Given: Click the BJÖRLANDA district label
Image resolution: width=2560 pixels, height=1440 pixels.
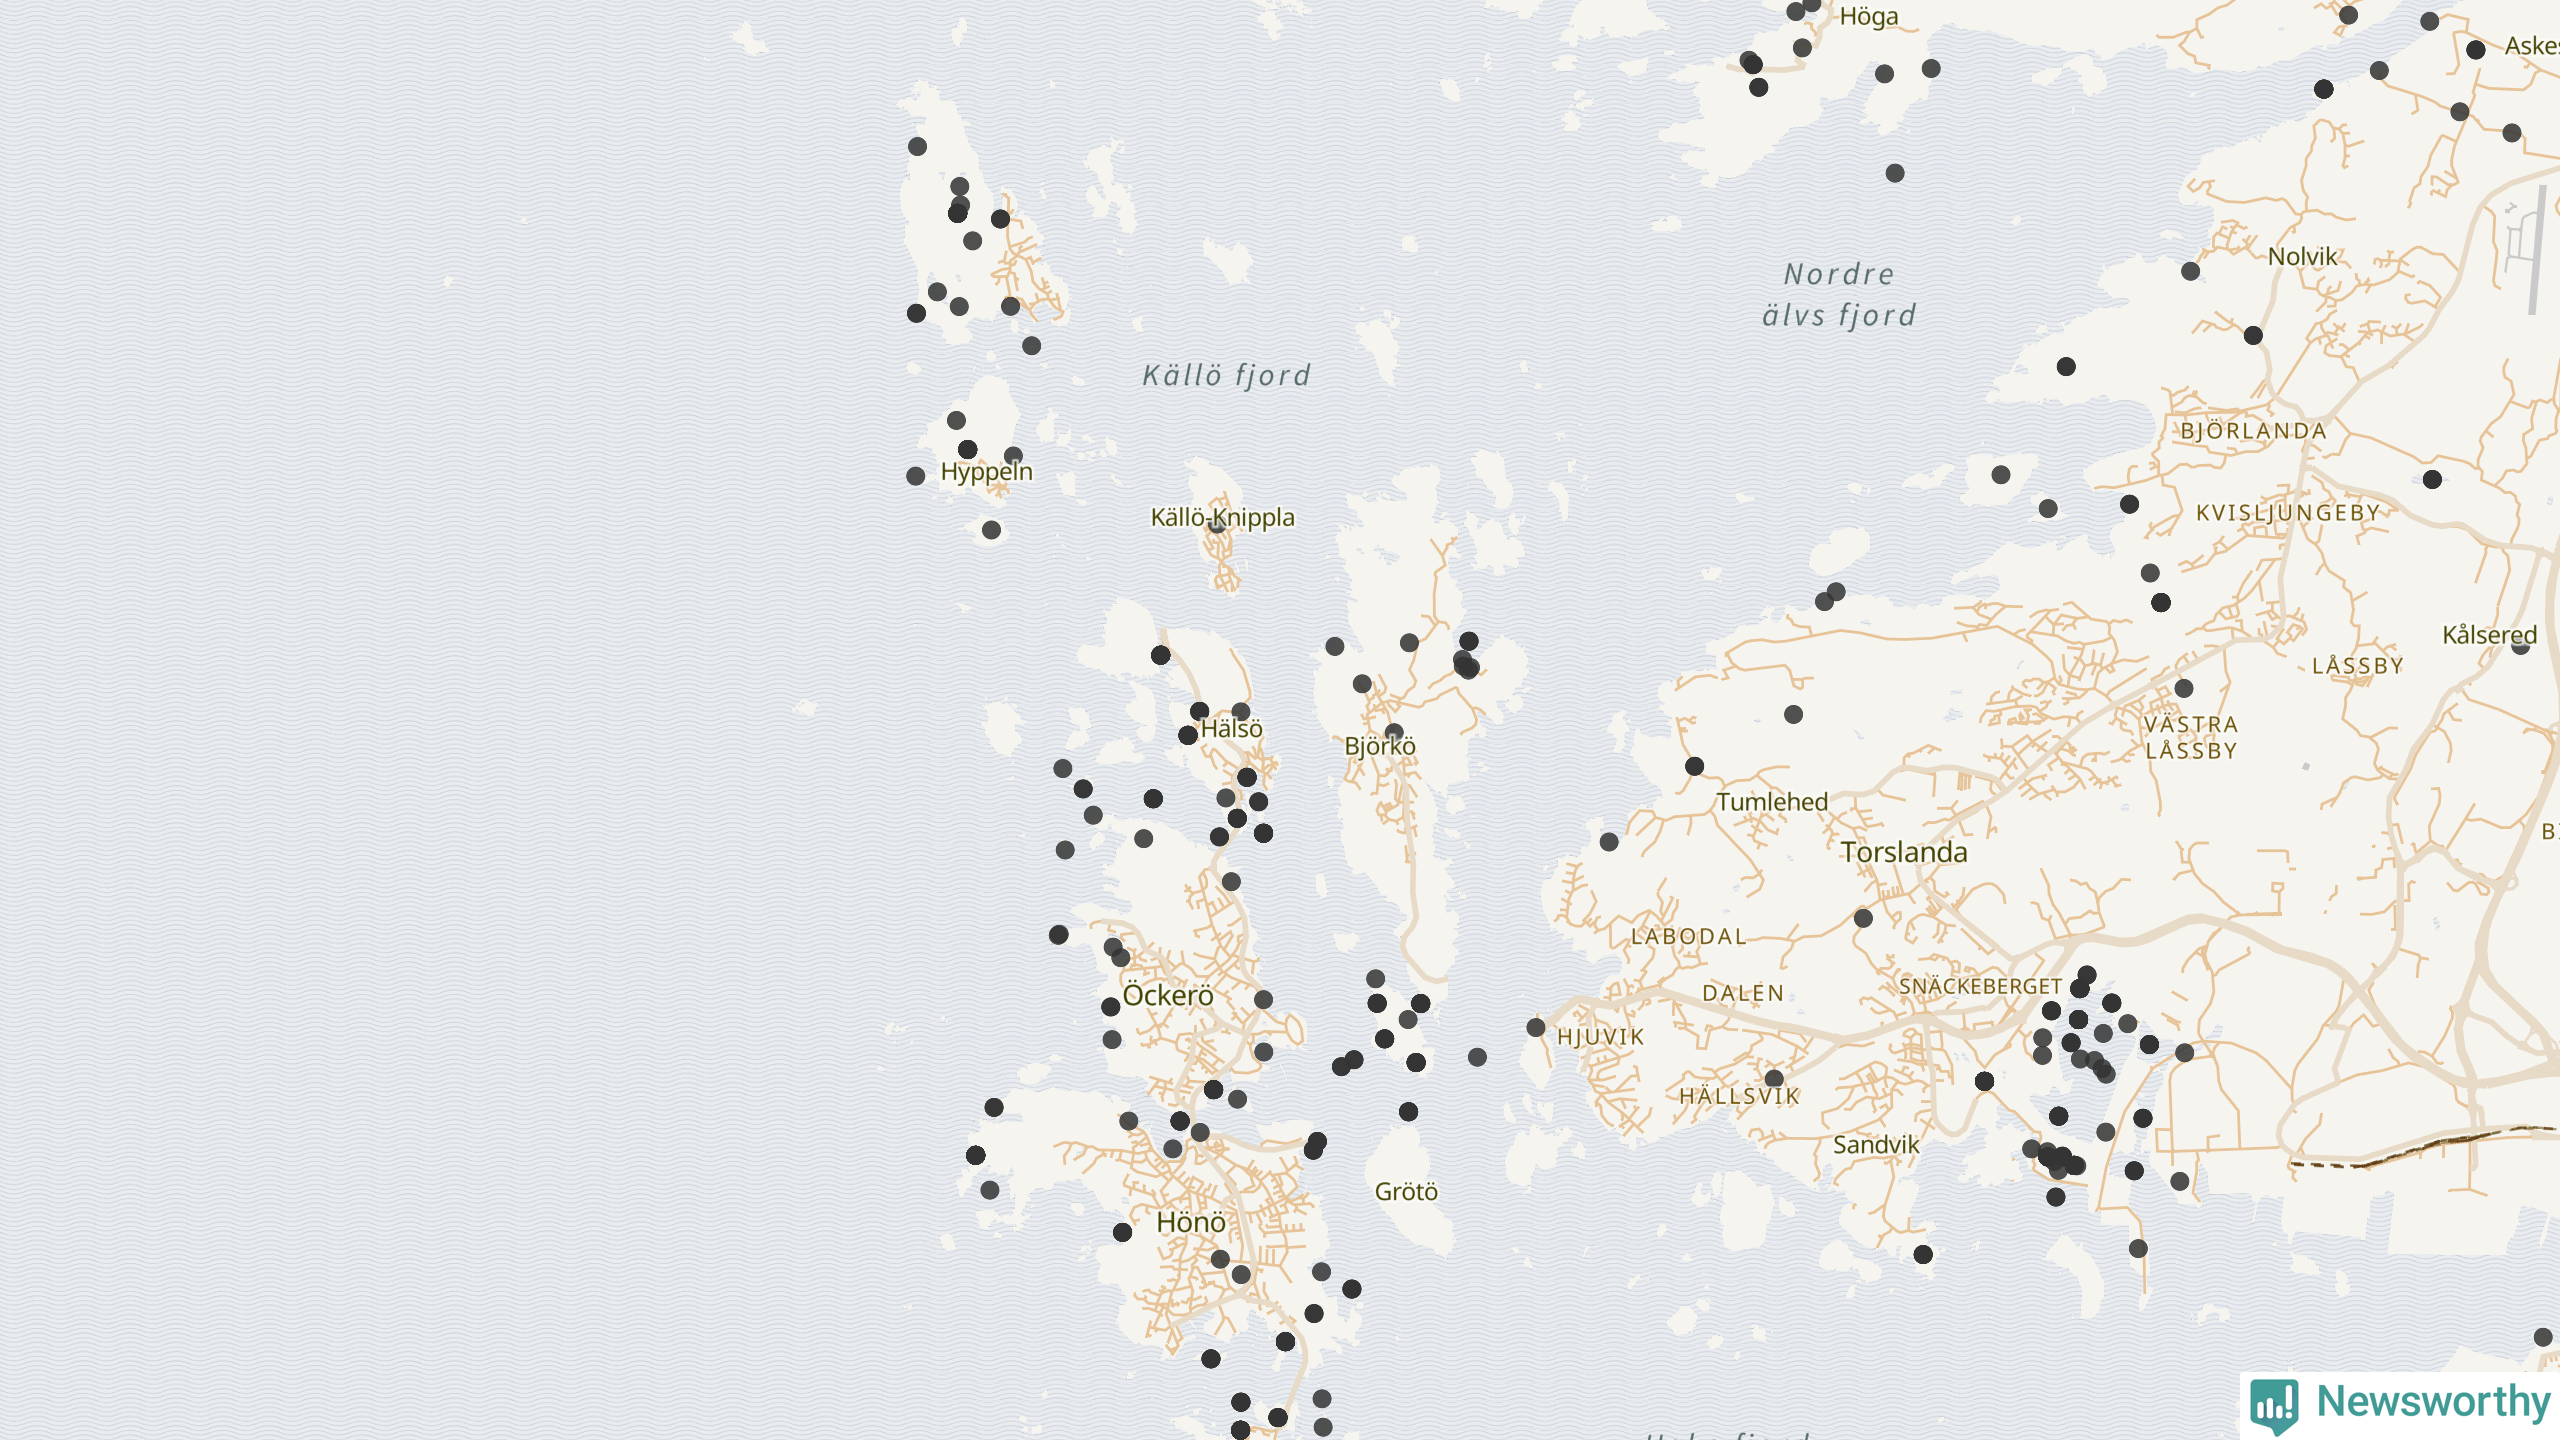Looking at the screenshot, I should [2253, 431].
